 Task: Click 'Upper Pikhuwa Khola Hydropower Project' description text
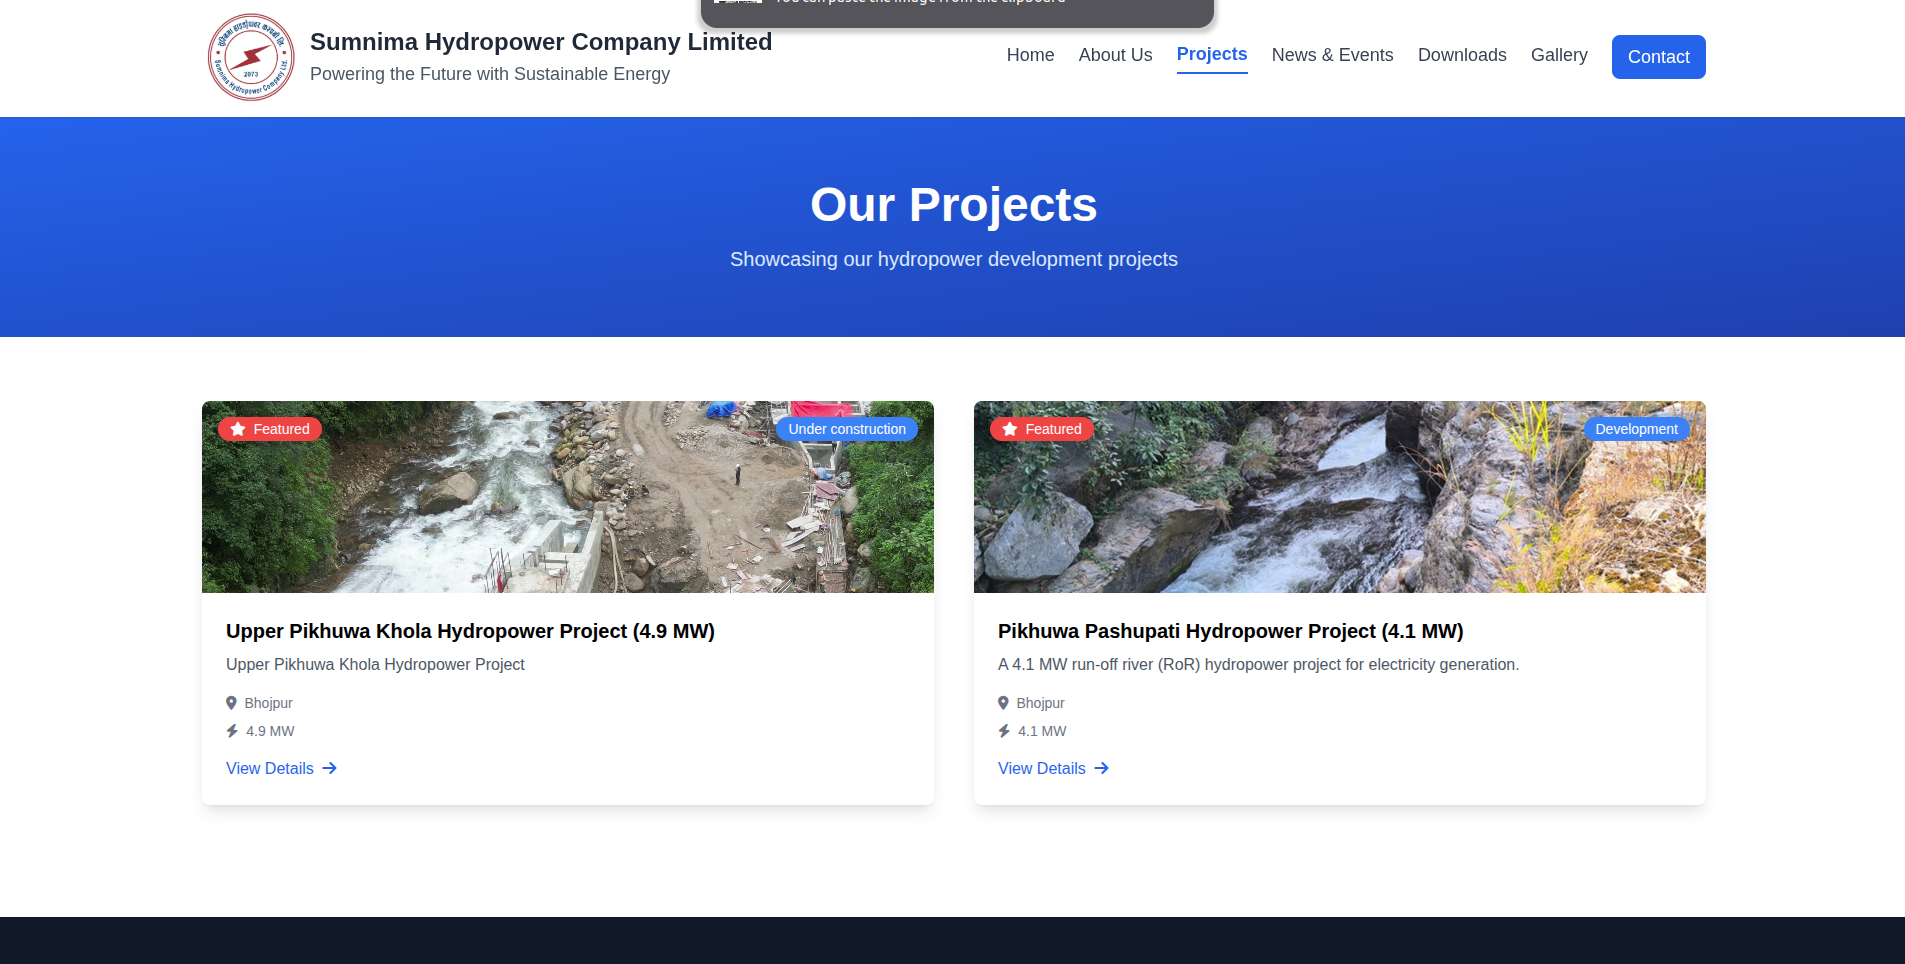click(x=375, y=664)
